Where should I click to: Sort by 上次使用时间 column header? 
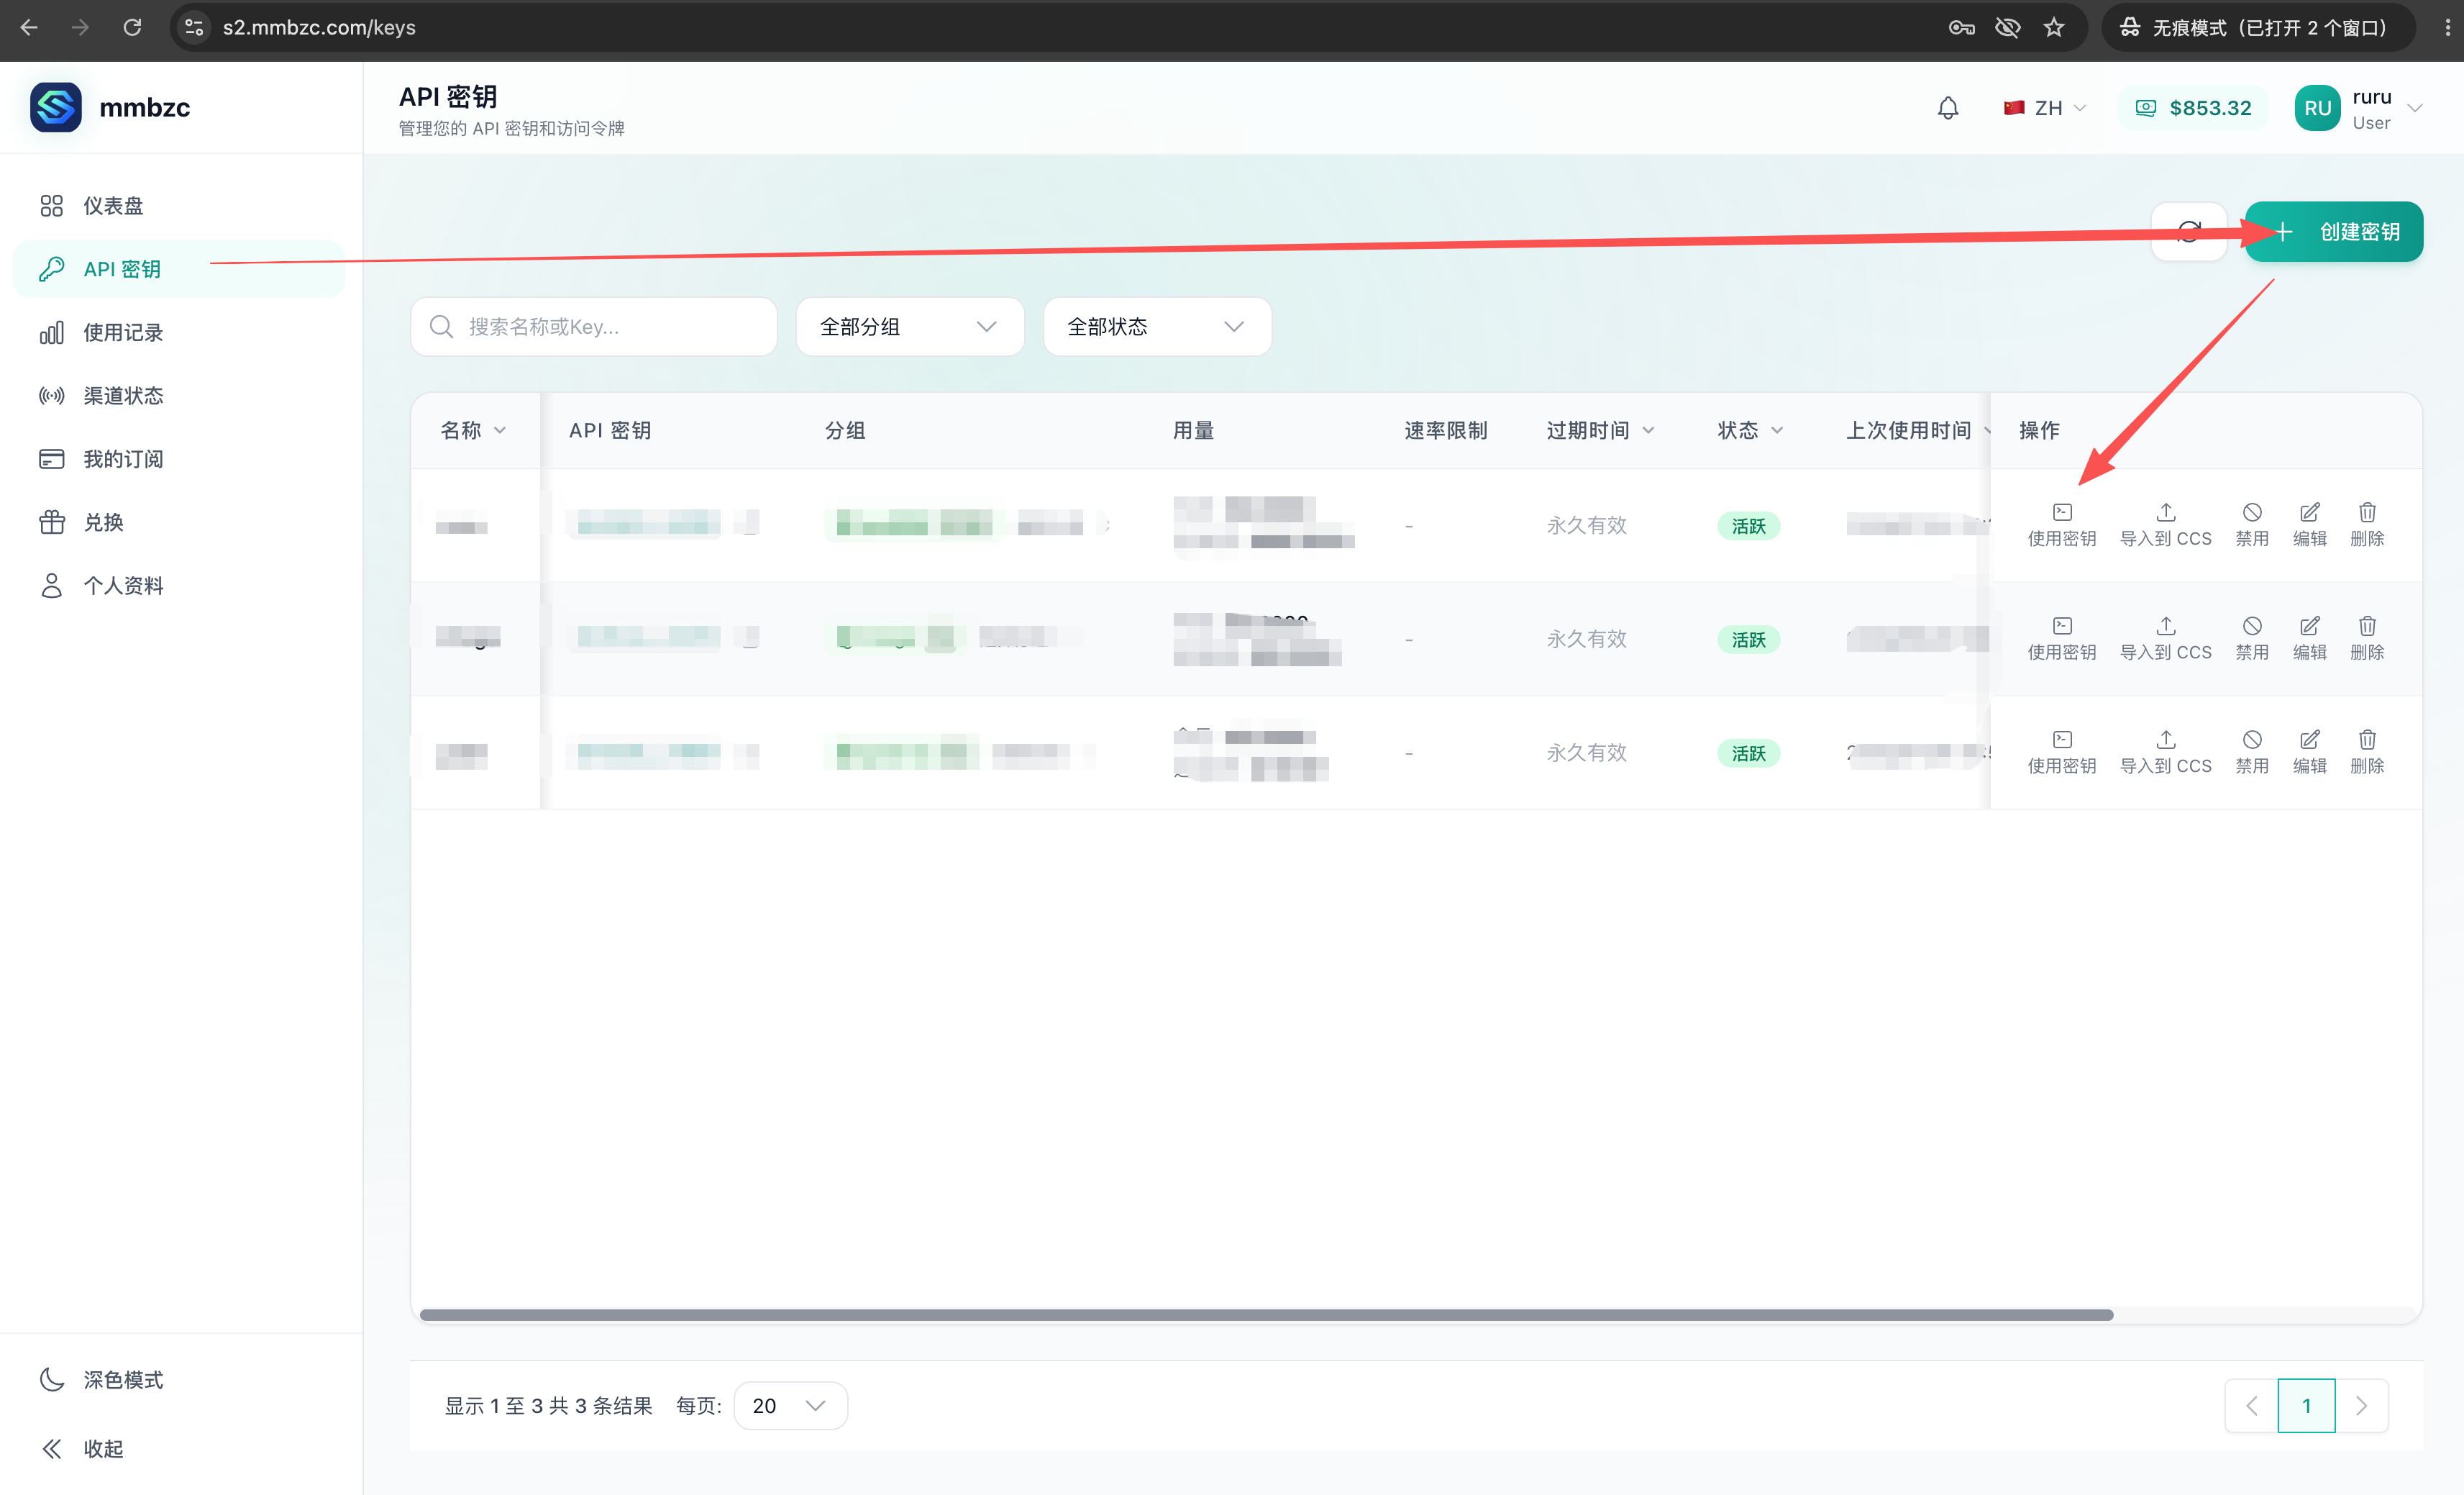[x=1918, y=430]
